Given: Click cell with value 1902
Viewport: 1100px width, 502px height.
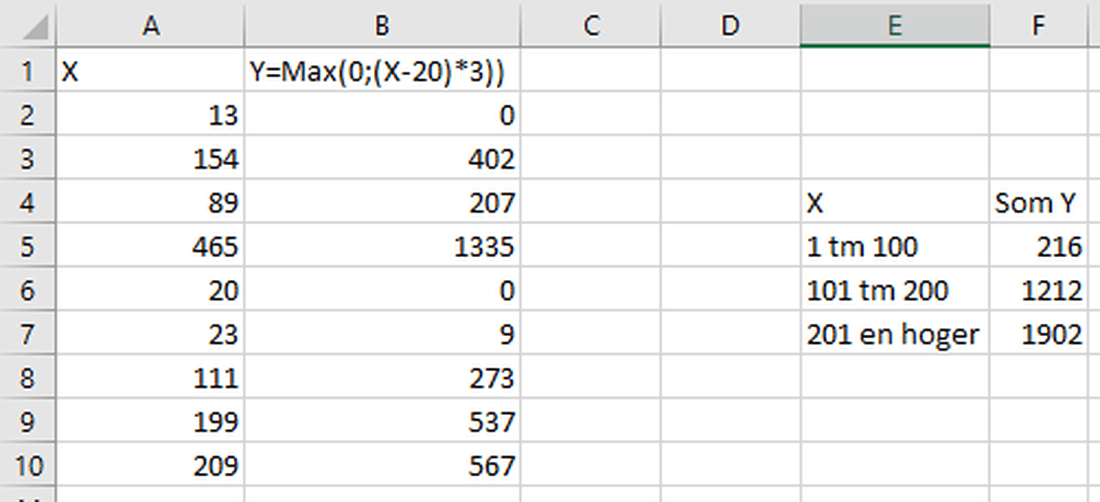Looking at the screenshot, I should pyautogui.click(x=1038, y=333).
